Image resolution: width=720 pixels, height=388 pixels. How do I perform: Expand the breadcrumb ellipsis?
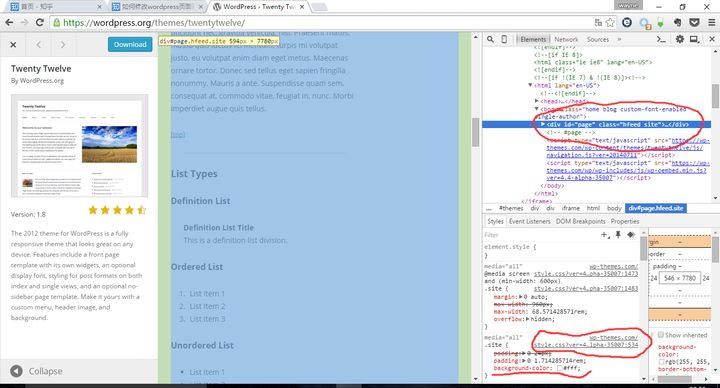[x=489, y=208]
